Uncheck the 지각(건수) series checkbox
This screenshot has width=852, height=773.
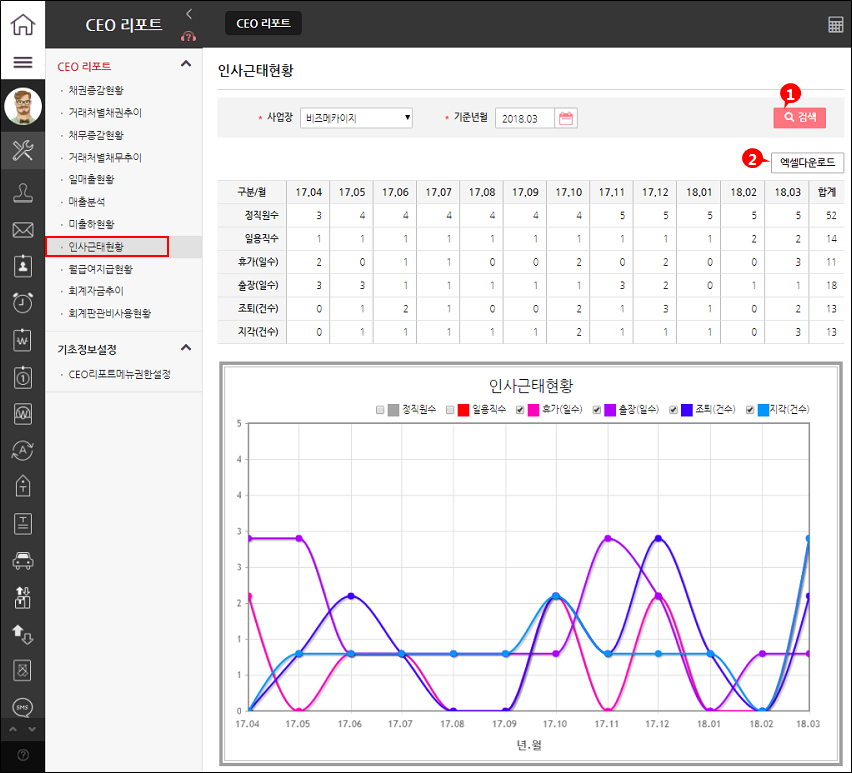pos(750,410)
